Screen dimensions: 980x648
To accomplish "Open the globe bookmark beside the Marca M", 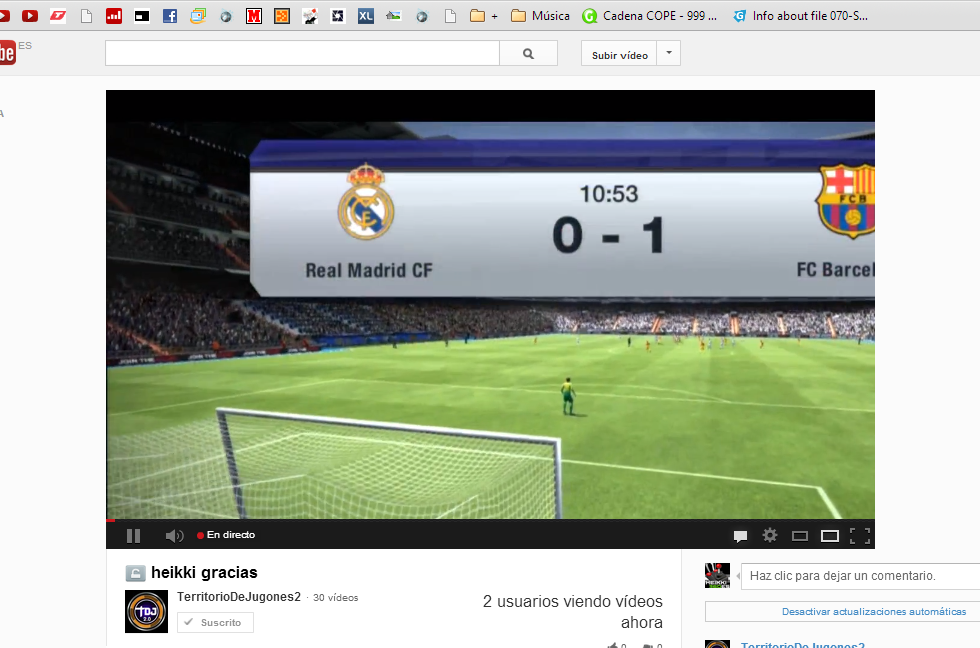I will click(x=226, y=16).
